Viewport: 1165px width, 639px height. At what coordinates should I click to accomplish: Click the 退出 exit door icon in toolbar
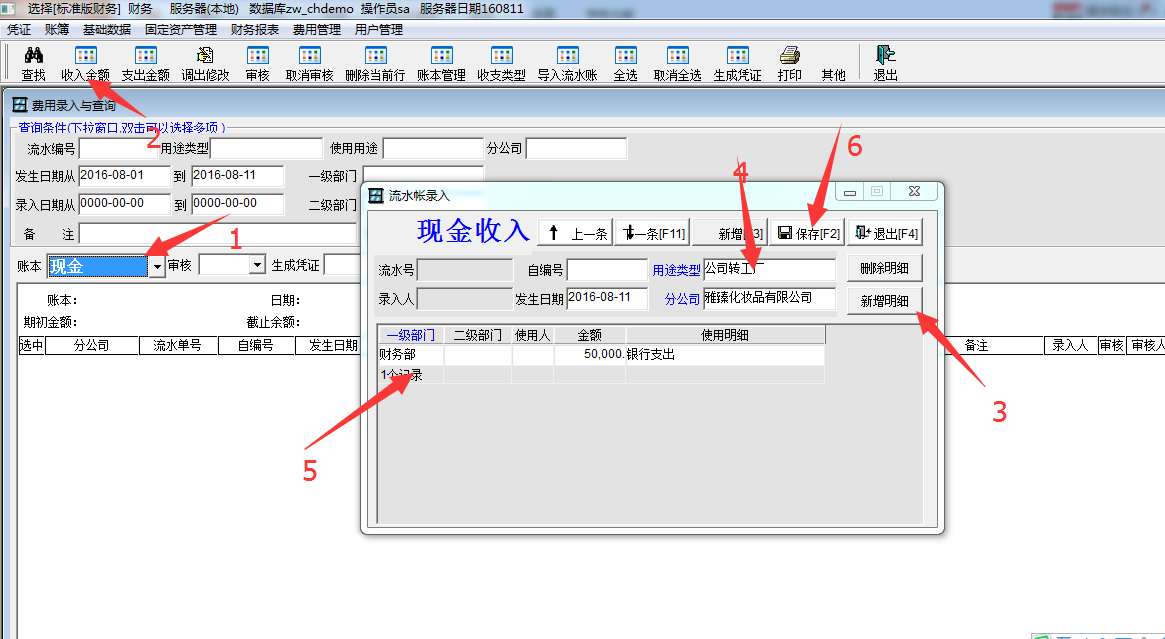point(885,56)
